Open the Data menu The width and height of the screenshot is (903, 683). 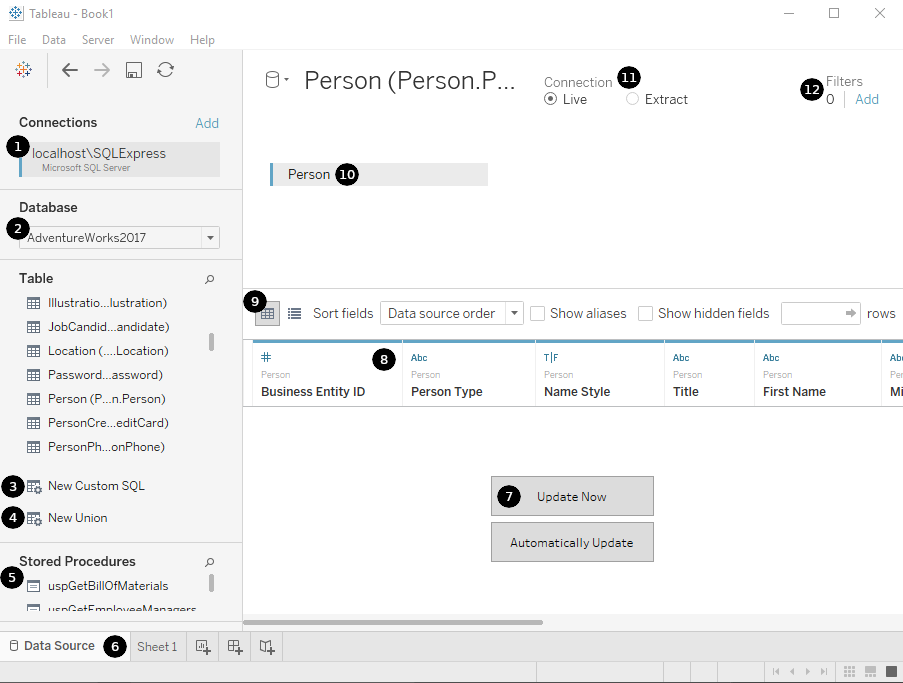click(54, 40)
